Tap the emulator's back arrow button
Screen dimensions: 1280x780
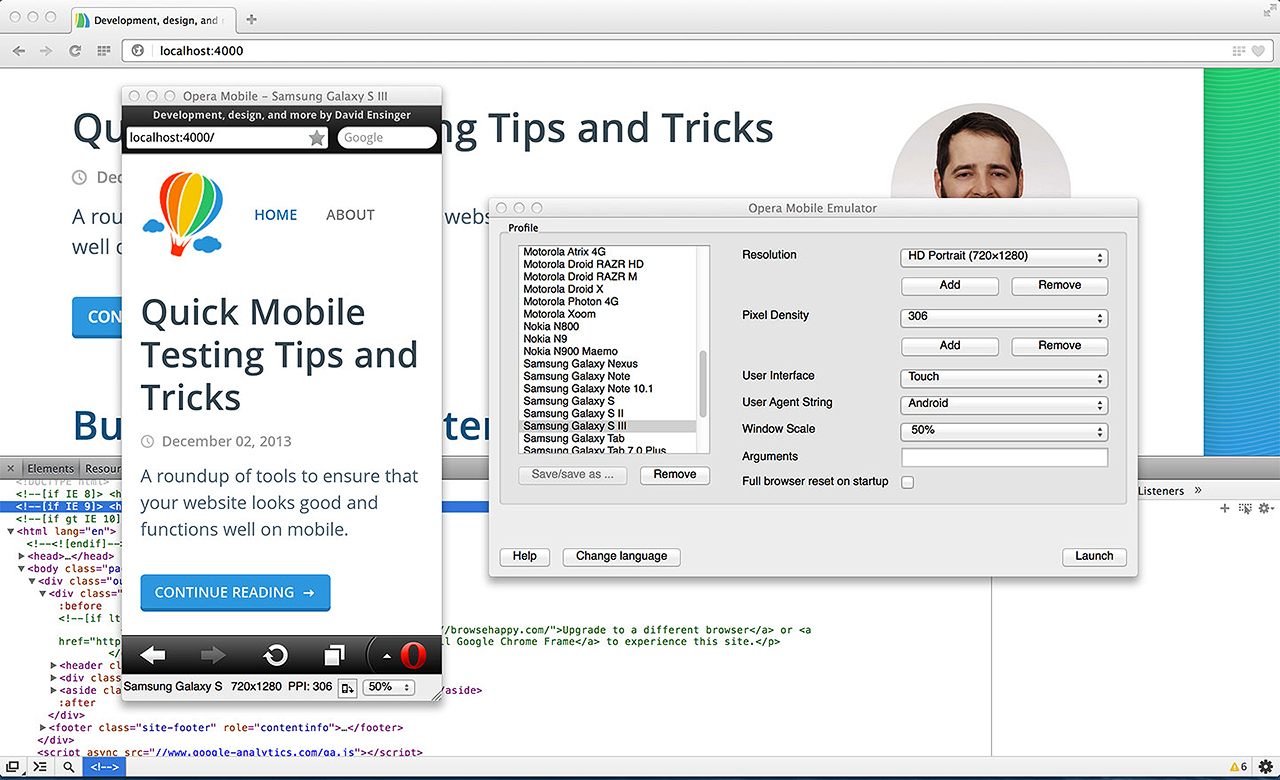pyautogui.click(x=153, y=656)
